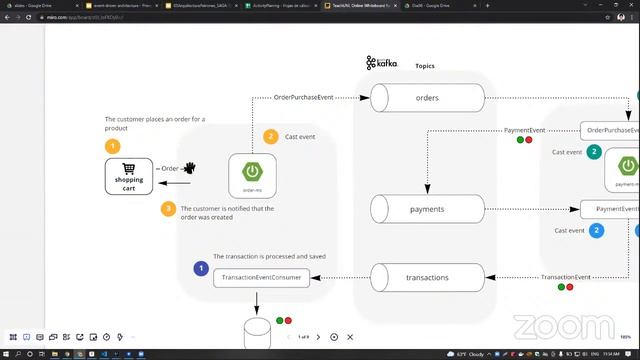Select the TransactionEventConsumer box
Image resolution: width=640 pixels, height=360 pixels.
pos(261,278)
